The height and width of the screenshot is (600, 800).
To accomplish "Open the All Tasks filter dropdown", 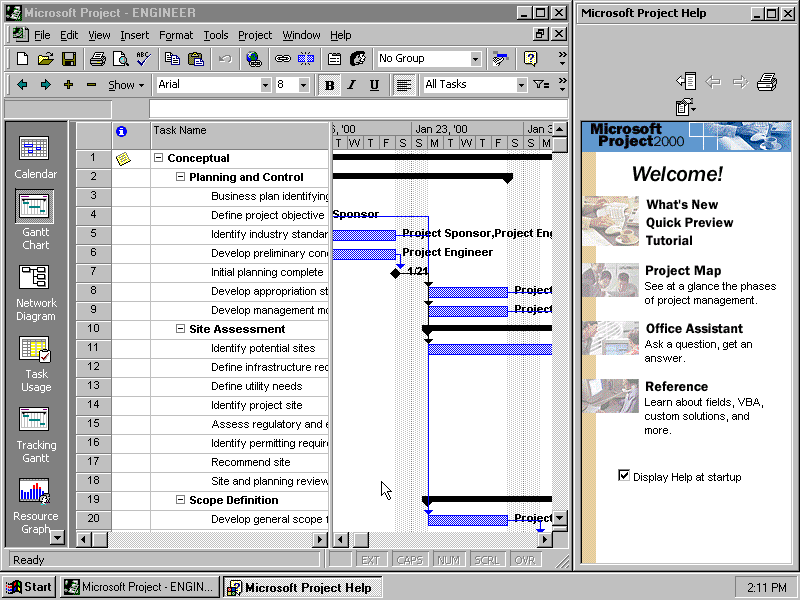I will tap(521, 85).
